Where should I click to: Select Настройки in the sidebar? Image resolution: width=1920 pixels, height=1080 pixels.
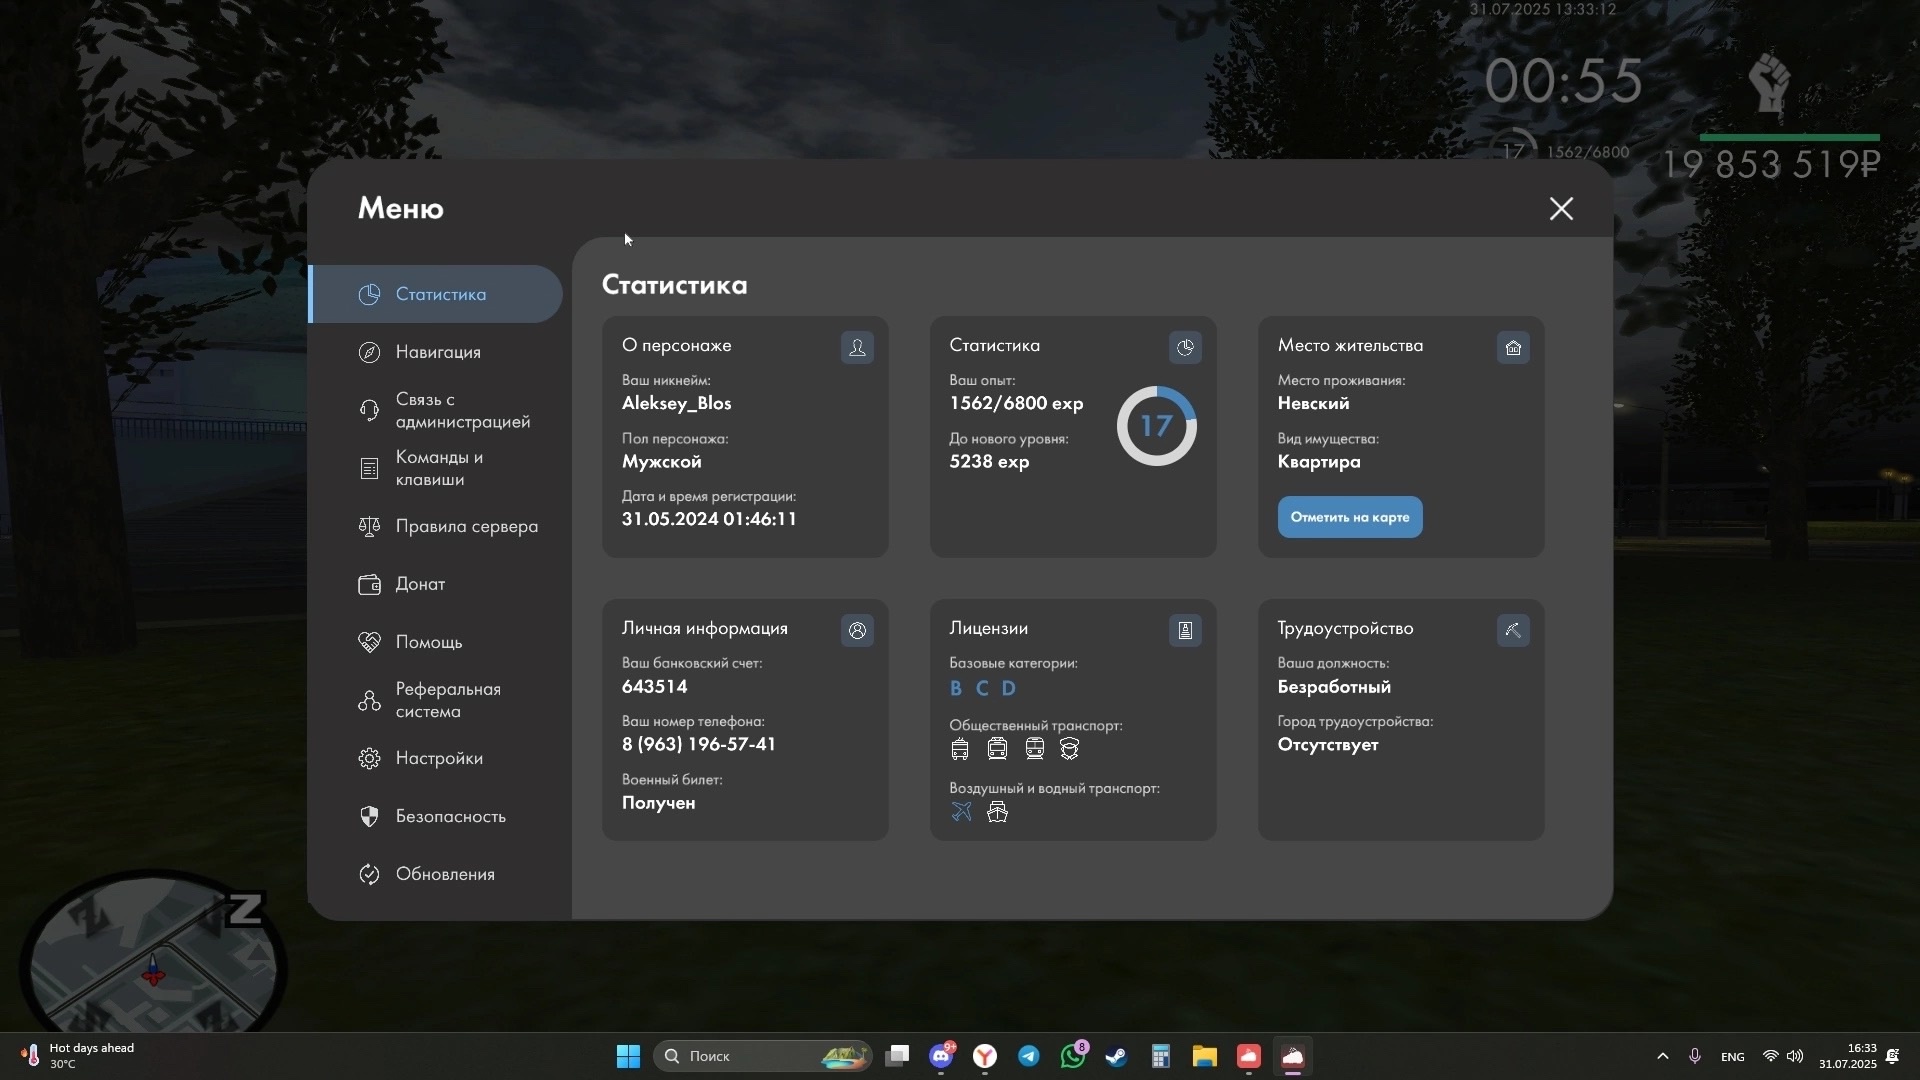(439, 758)
